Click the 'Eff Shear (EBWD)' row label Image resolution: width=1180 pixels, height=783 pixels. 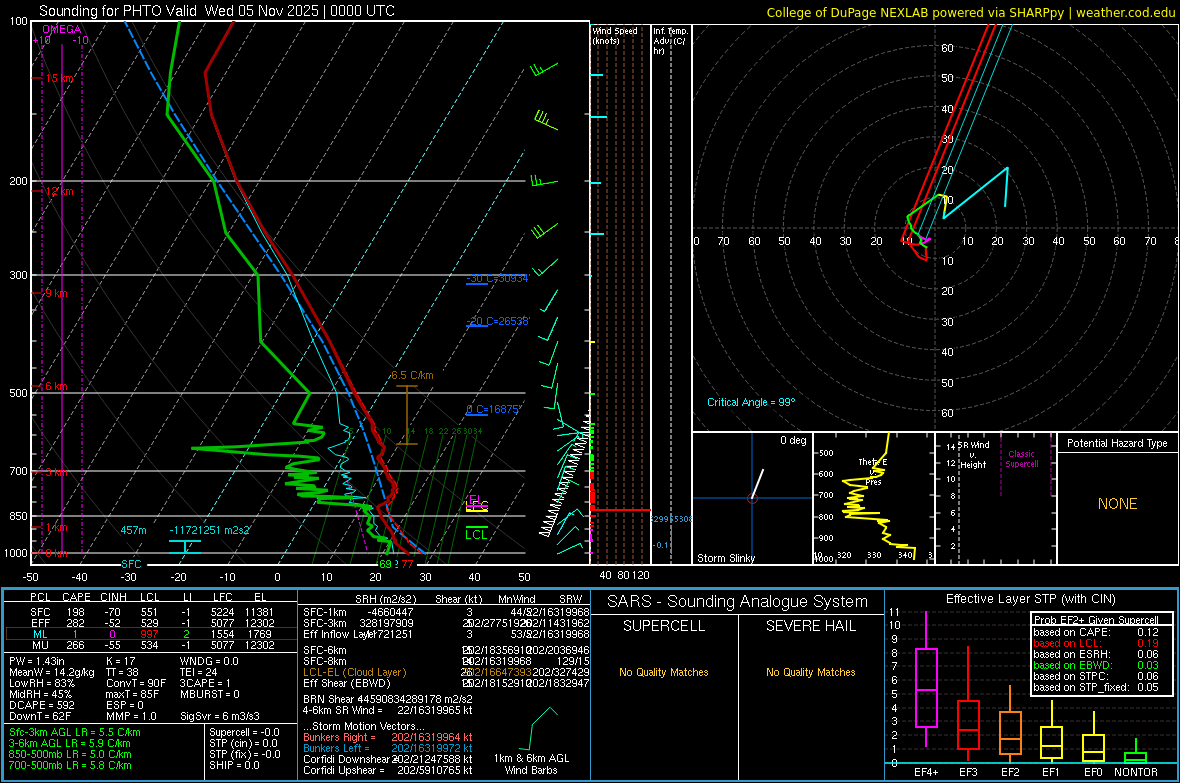[347, 683]
